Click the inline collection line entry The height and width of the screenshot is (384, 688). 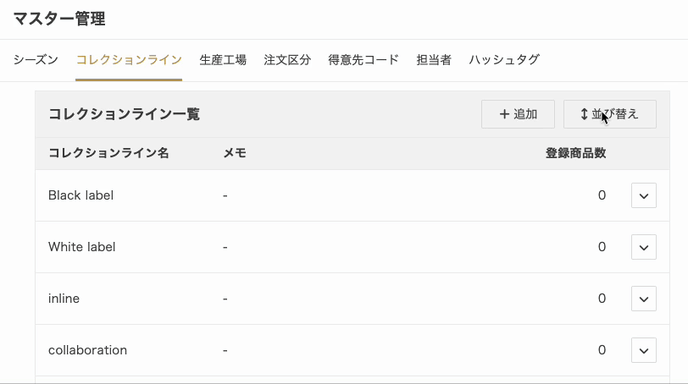64,298
